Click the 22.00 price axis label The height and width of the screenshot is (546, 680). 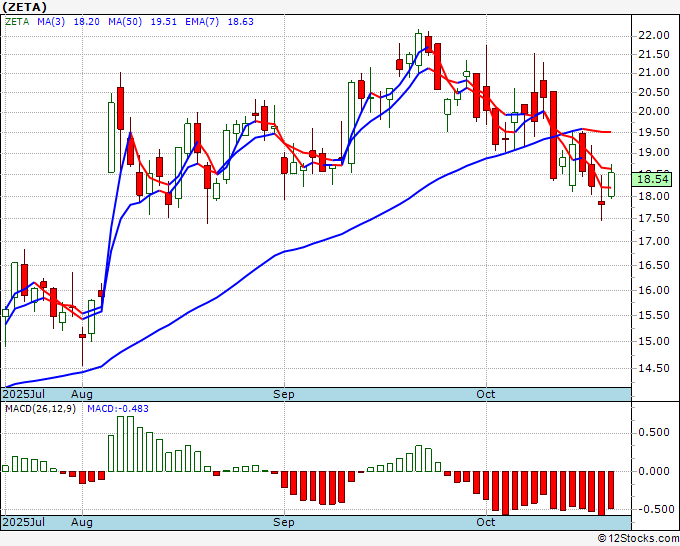[x=654, y=36]
